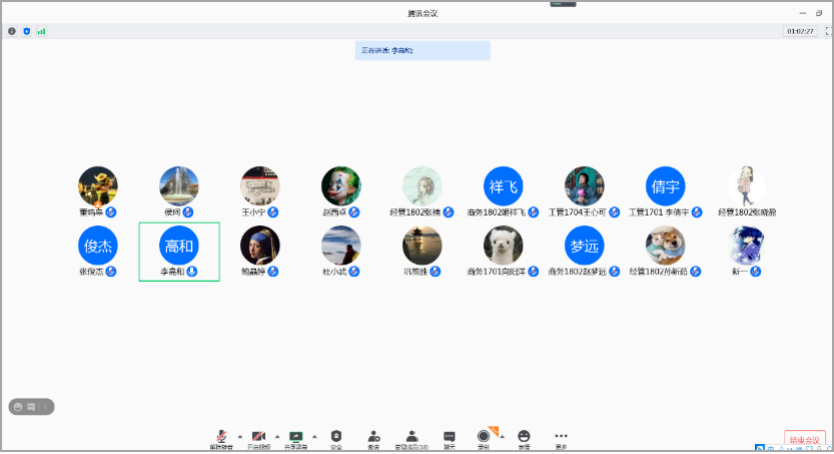Toggle the camera video button
The image size is (834, 454).
pos(258,437)
